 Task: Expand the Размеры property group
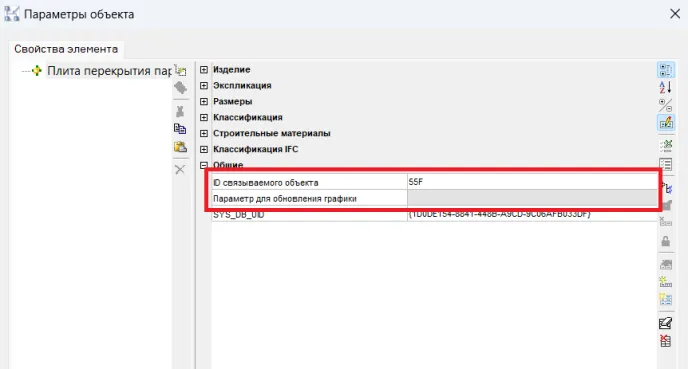[204, 101]
